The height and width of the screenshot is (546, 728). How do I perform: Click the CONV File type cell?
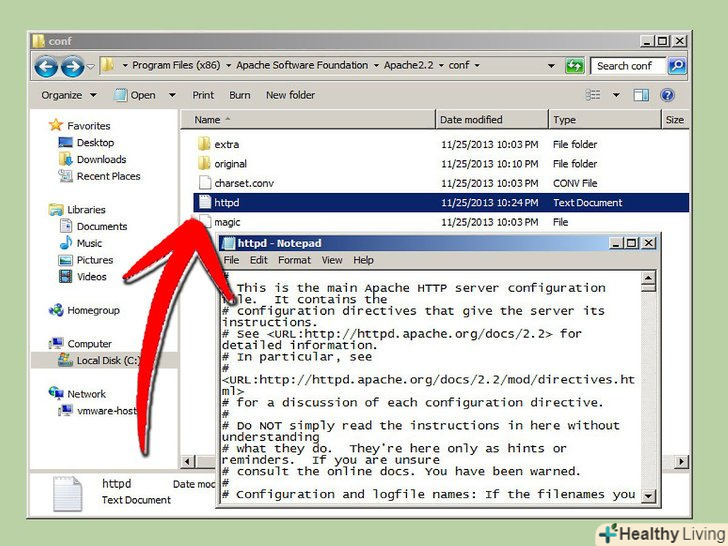pos(575,183)
